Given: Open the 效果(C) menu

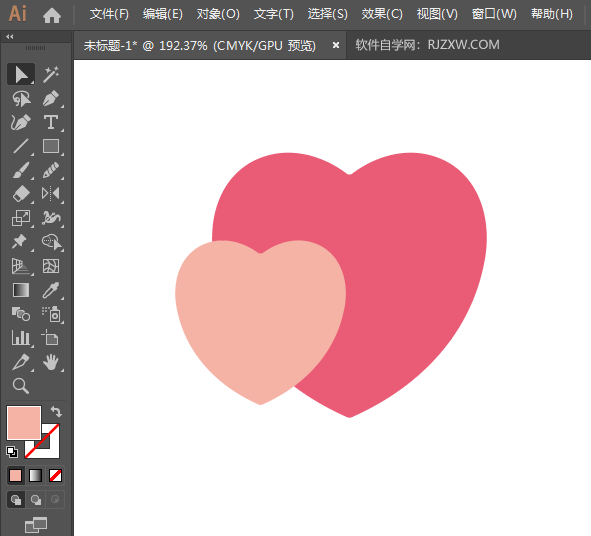Looking at the screenshot, I should [x=382, y=14].
